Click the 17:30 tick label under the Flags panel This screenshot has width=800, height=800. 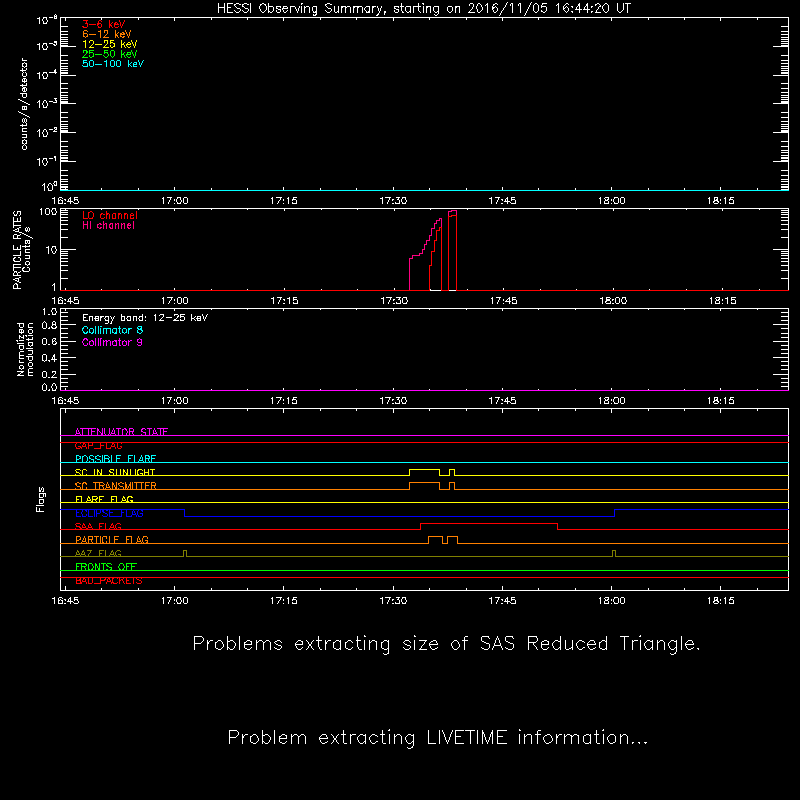[x=393, y=601]
